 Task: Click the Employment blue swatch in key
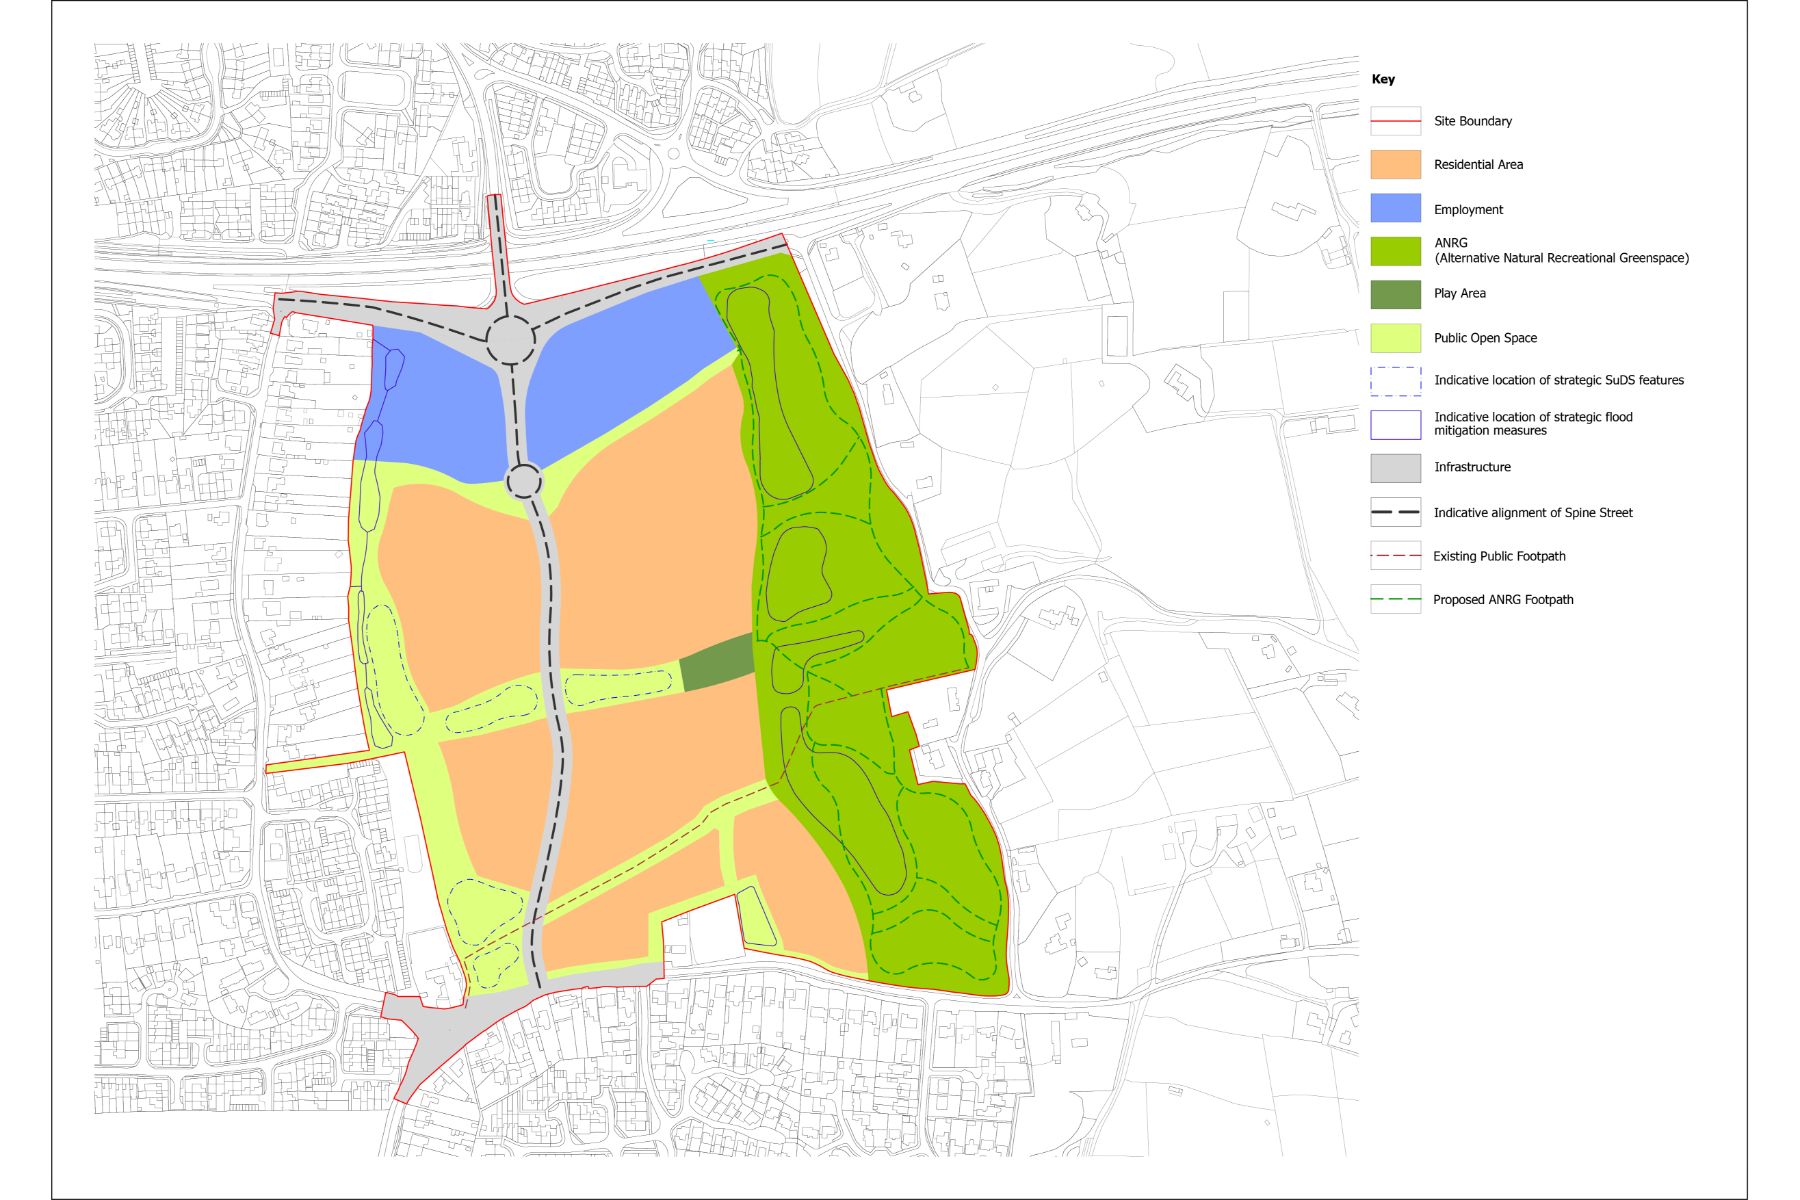tap(1395, 208)
